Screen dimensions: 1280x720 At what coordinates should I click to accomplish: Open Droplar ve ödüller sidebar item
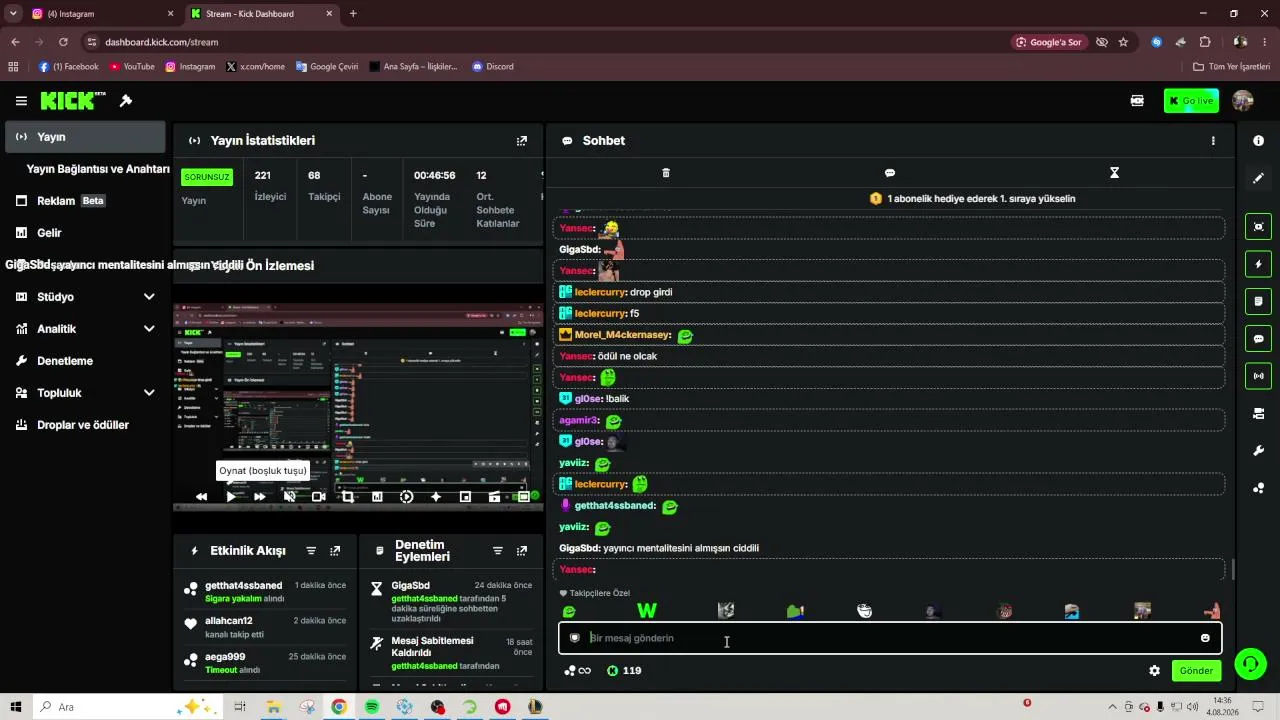[85, 425]
